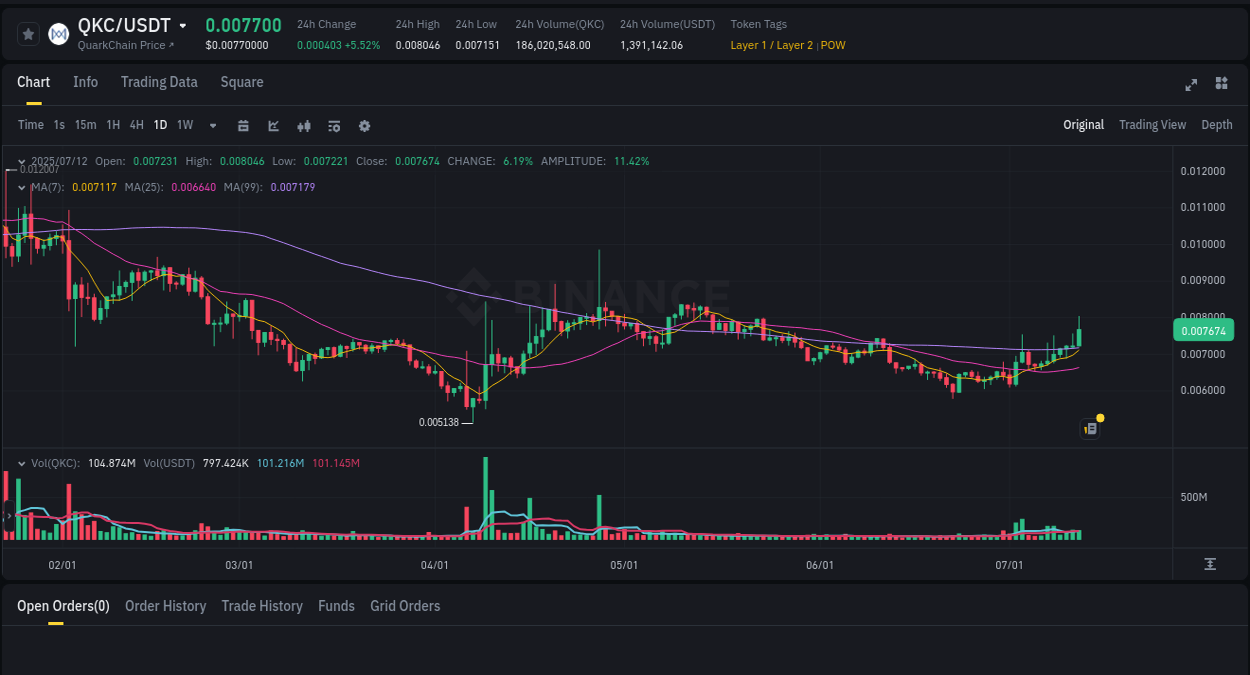
Task: Click the QuarkChain logo icon
Action: pyautogui.click(x=58, y=33)
